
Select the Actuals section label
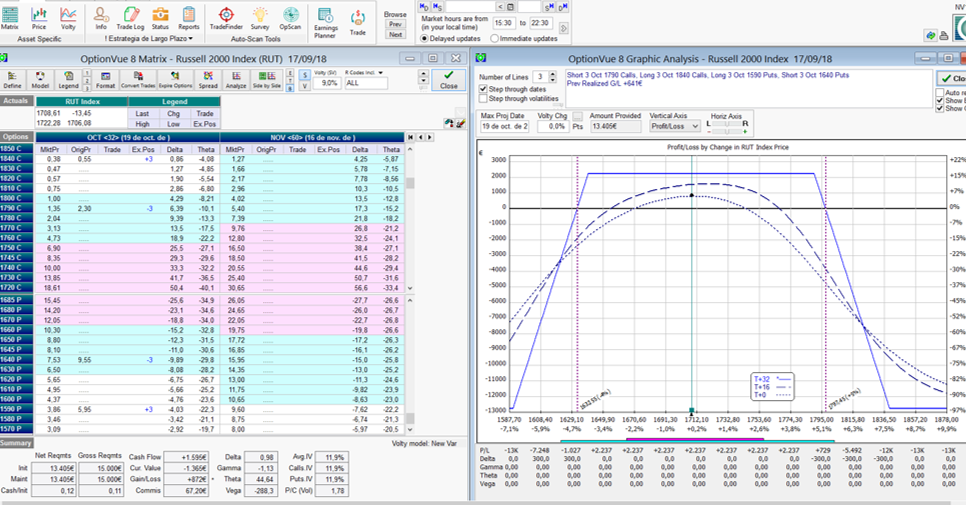(15, 100)
